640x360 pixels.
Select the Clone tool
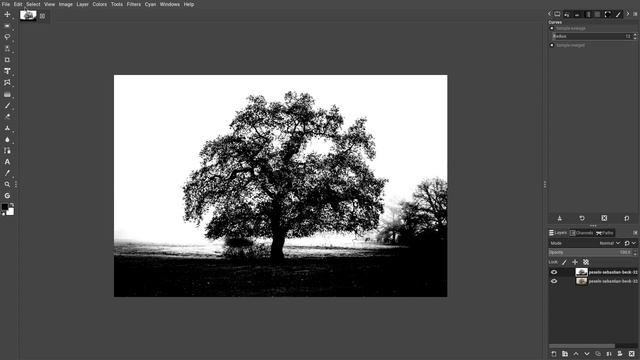7,128
